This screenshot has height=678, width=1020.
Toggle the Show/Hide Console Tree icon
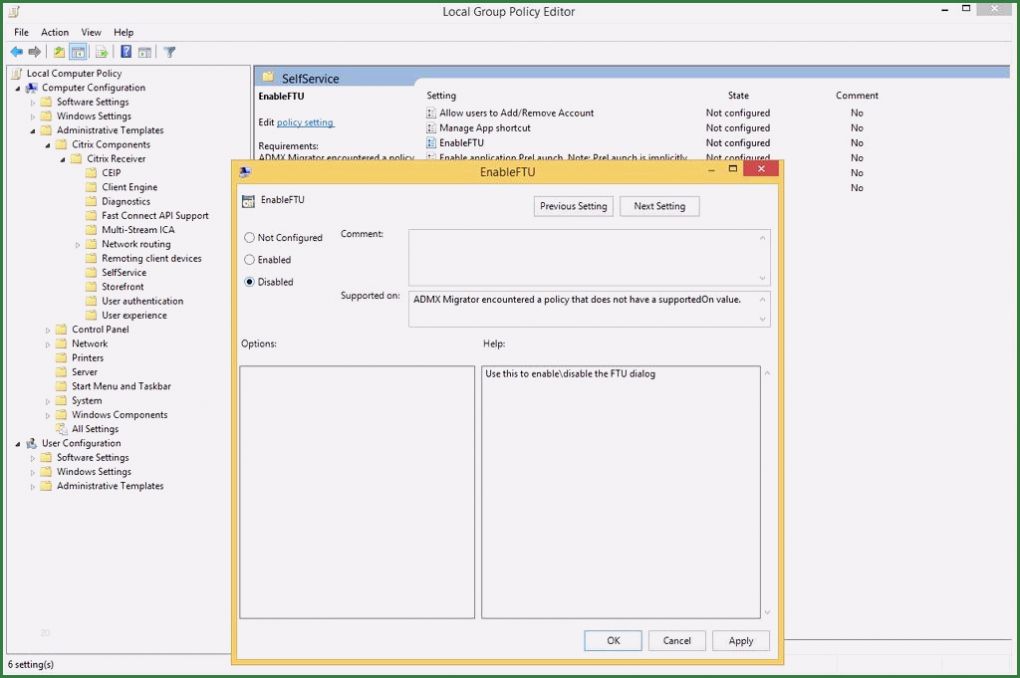[78, 52]
